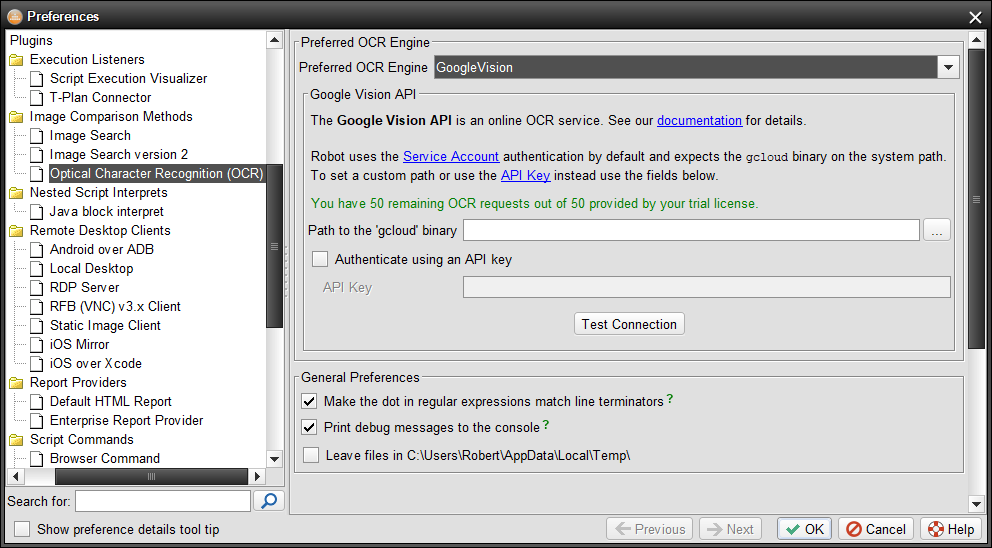
Task: Select the Android over ADB item
Action: [x=101, y=250]
